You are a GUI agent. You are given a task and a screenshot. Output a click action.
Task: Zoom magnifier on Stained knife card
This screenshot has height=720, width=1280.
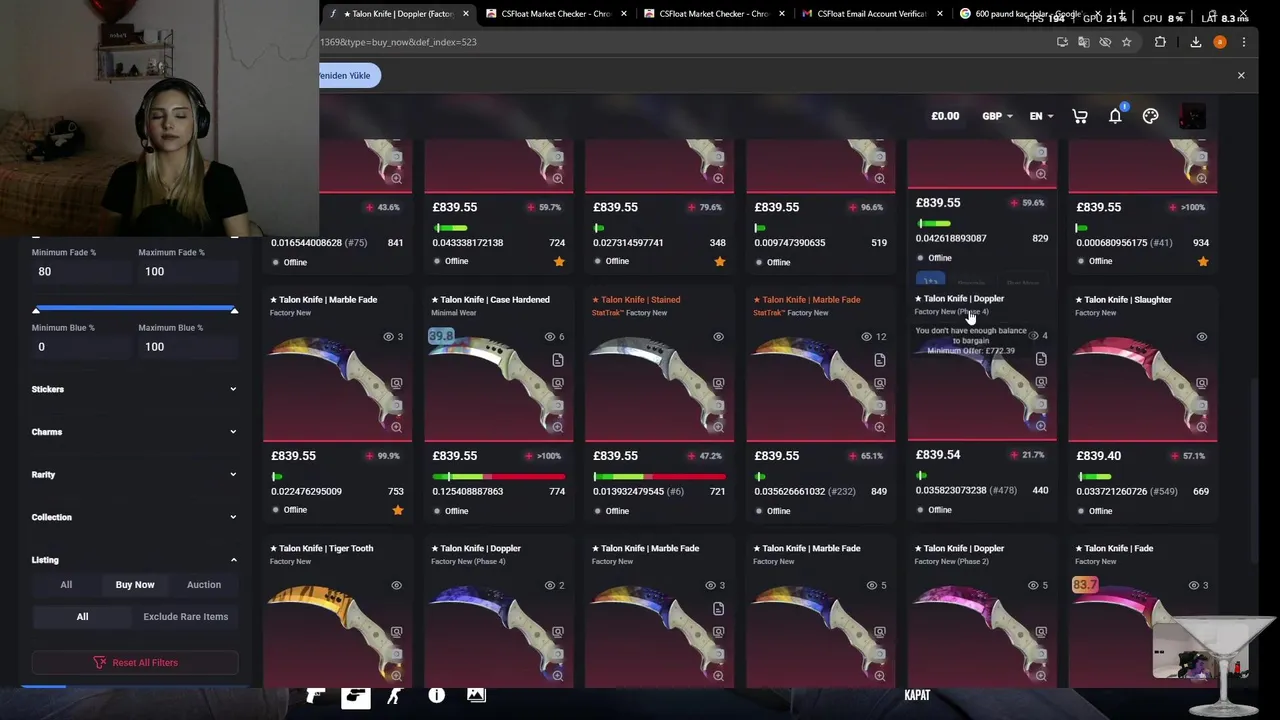(718, 427)
